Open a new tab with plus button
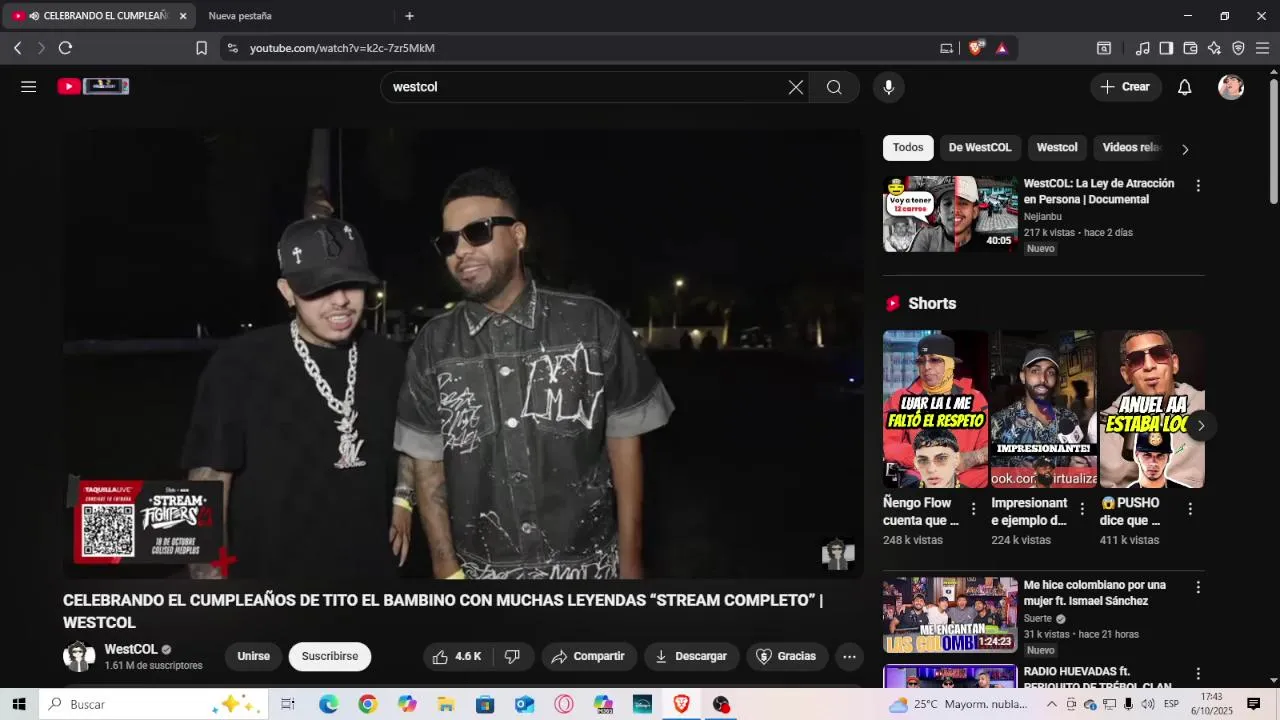This screenshot has width=1280, height=720. click(409, 16)
